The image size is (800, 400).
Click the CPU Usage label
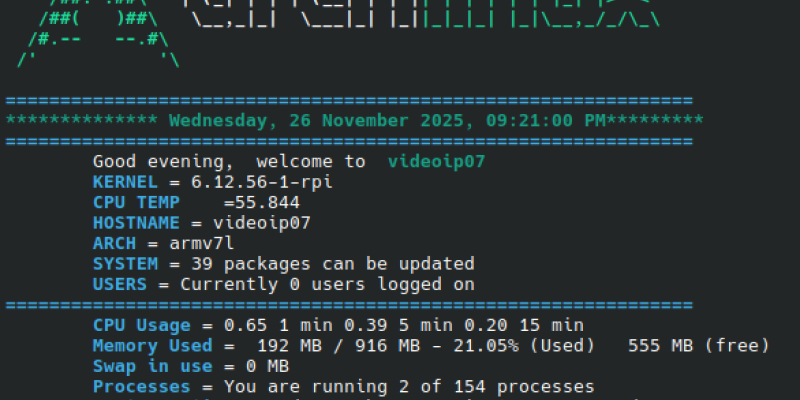coord(142,325)
